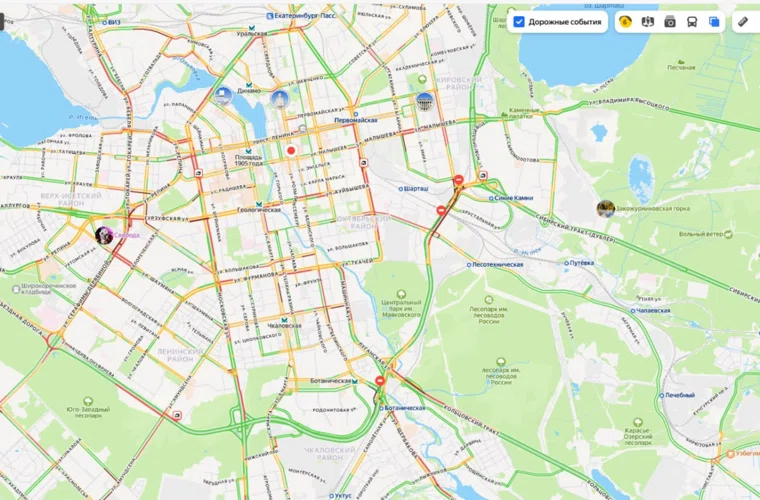Click the round building landmark in Кировский район
This screenshot has height=500, width=760.
pos(425,101)
